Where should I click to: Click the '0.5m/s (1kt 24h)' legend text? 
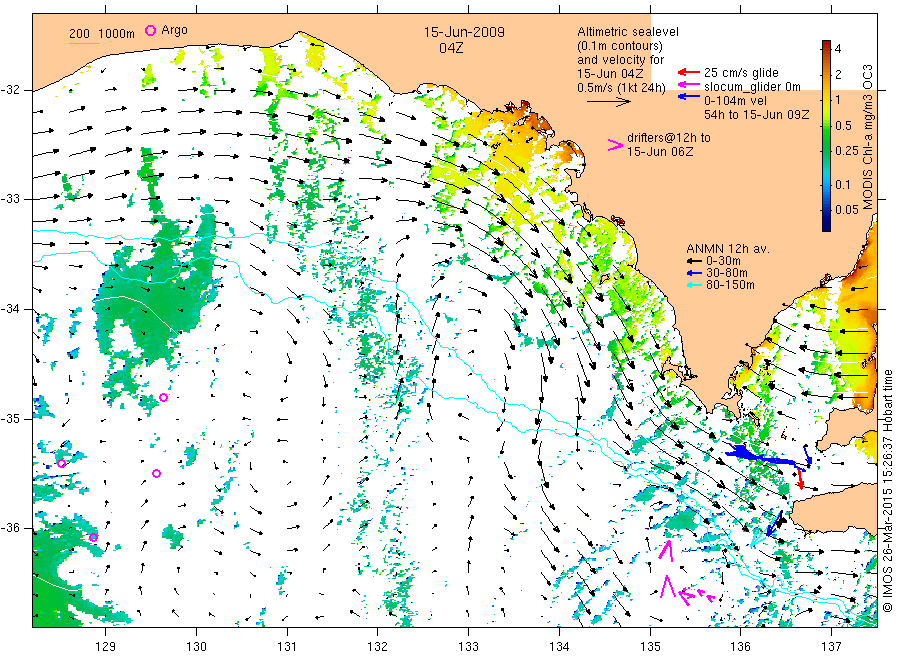[x=622, y=88]
